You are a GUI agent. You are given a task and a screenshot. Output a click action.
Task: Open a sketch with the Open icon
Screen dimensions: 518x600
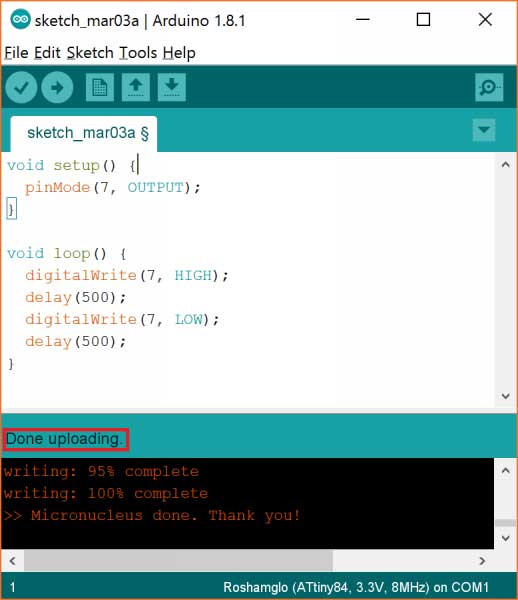pyautogui.click(x=135, y=88)
